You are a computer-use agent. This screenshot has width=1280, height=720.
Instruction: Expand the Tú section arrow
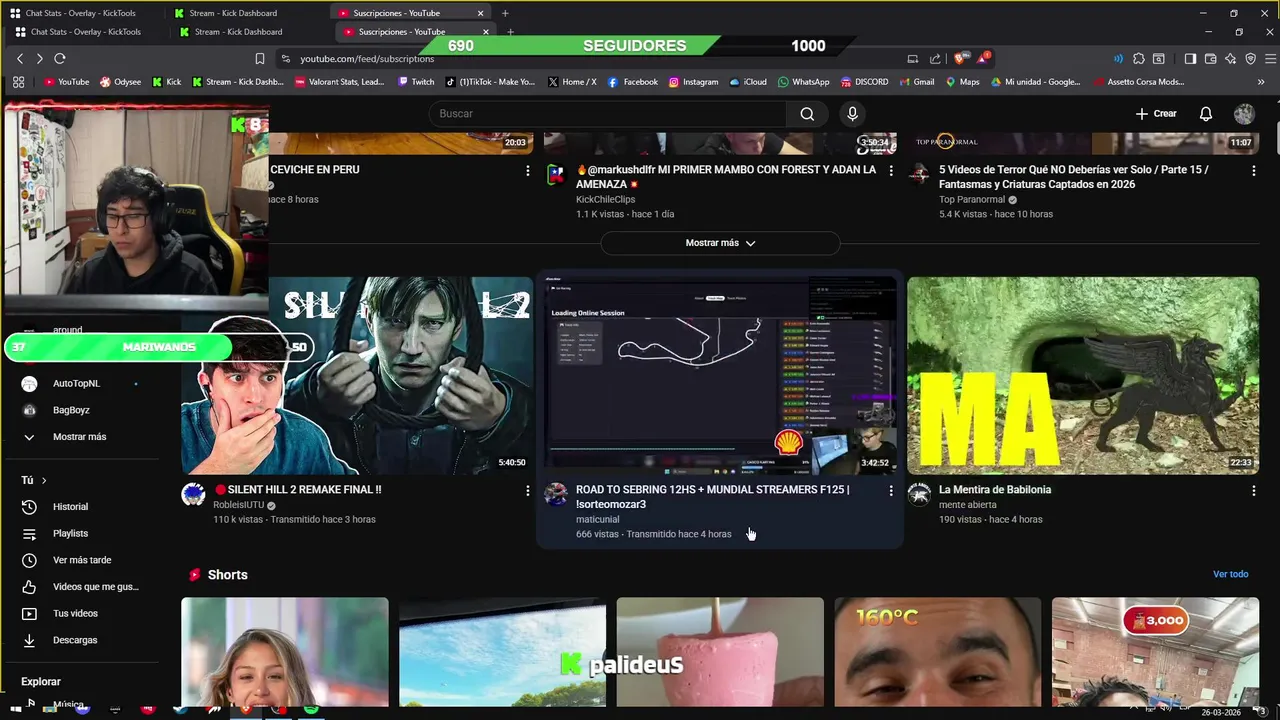(43, 481)
